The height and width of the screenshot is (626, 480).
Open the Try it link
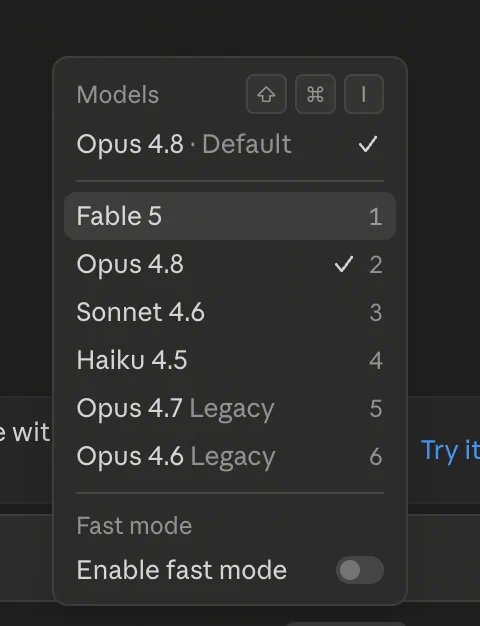450,451
